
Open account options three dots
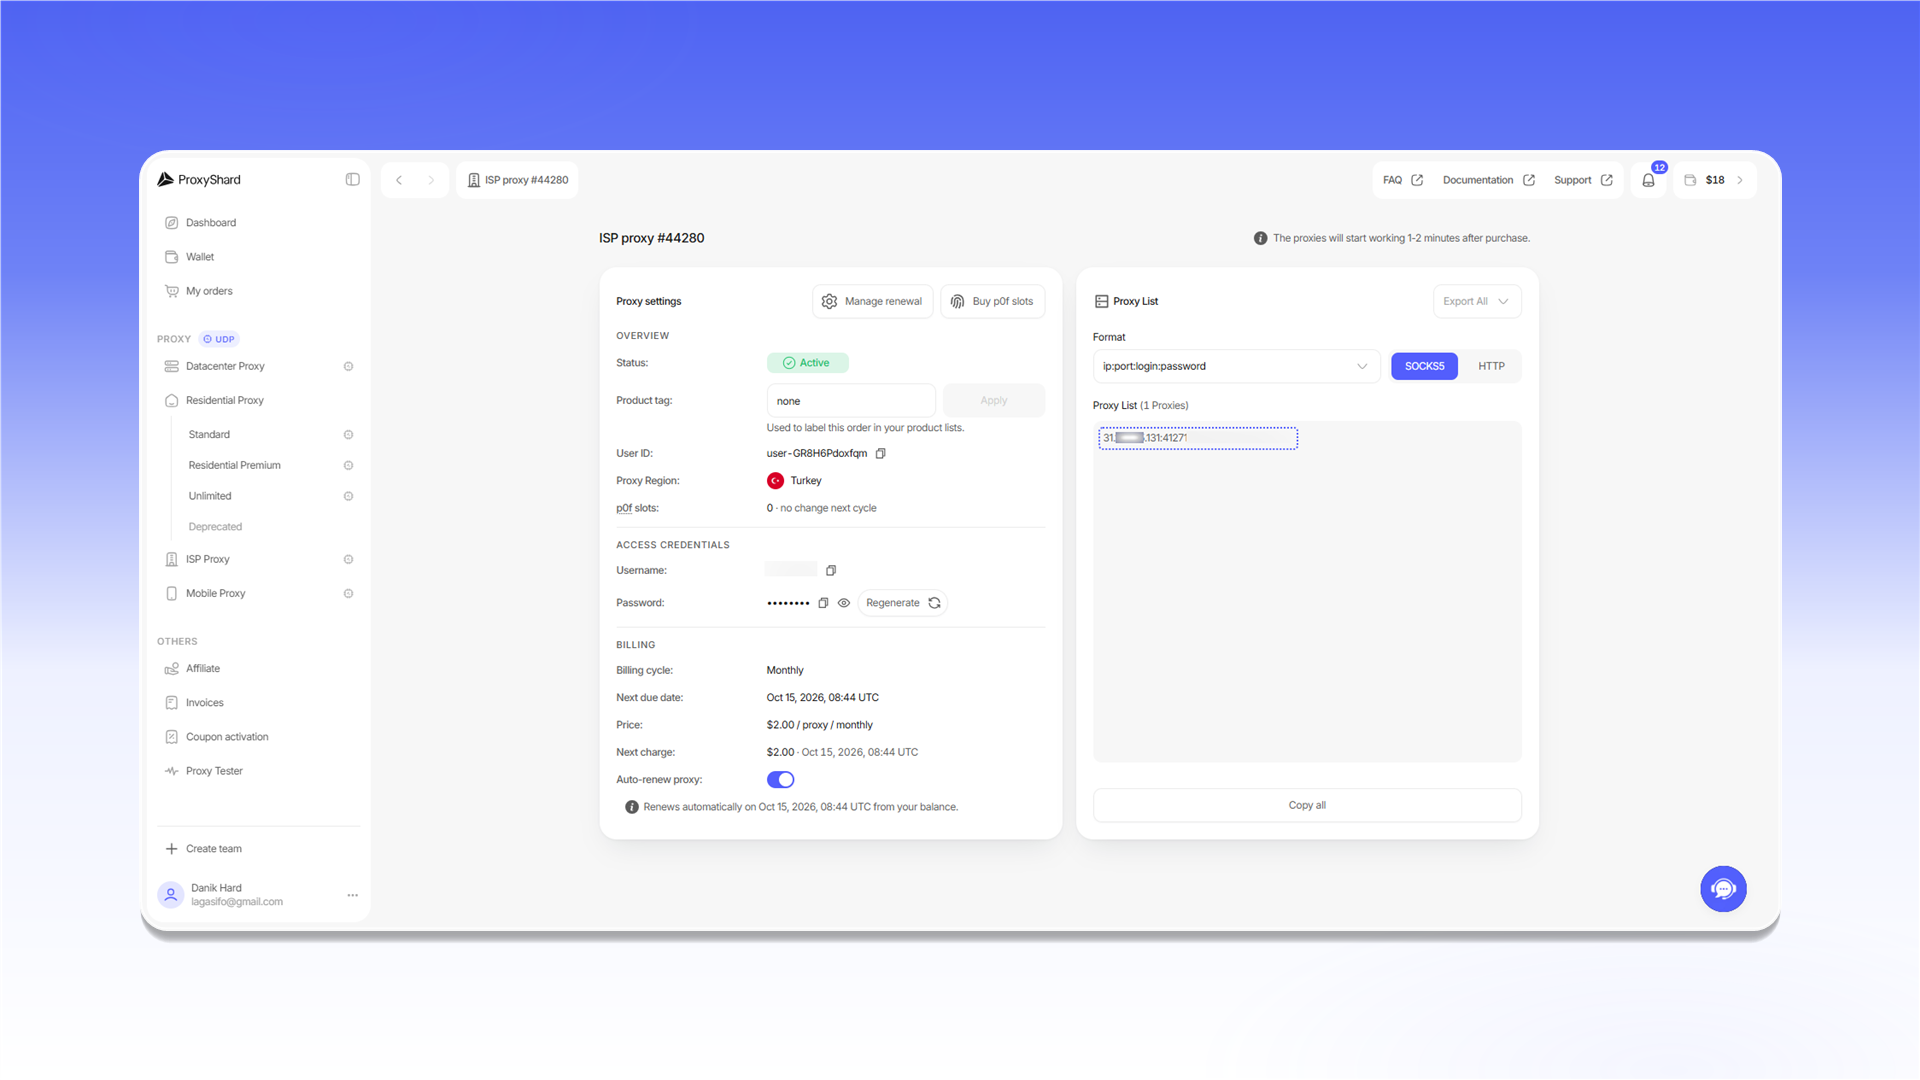(352, 895)
